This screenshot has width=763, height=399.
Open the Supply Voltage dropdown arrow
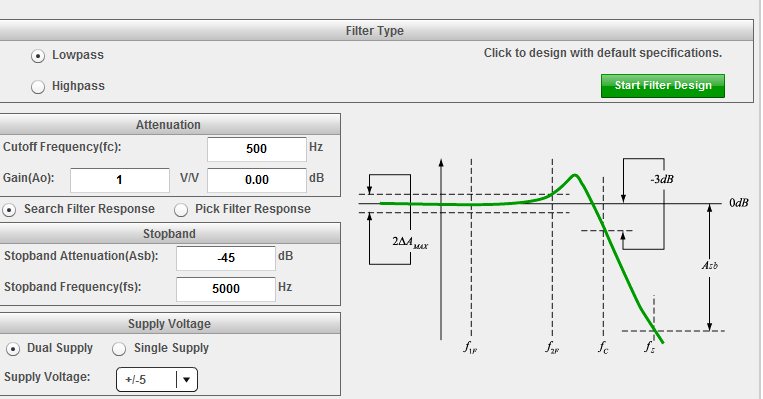click(x=186, y=380)
